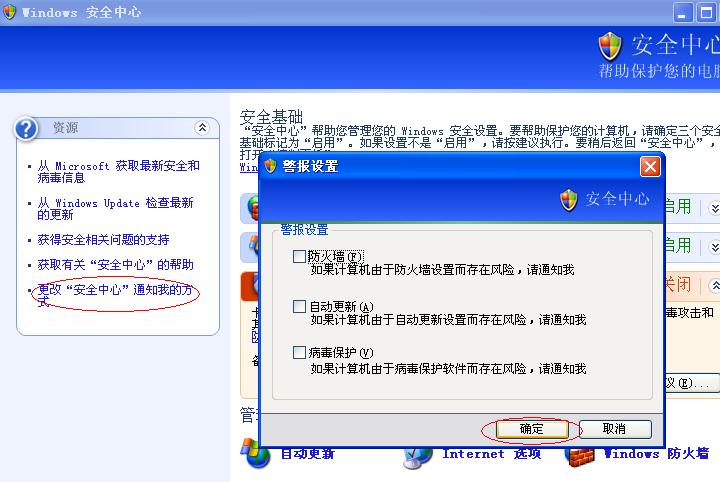Click text 如果计算机由于防火墙设置而存在风险，请通知我
This screenshot has width=720, height=482.
(443, 269)
